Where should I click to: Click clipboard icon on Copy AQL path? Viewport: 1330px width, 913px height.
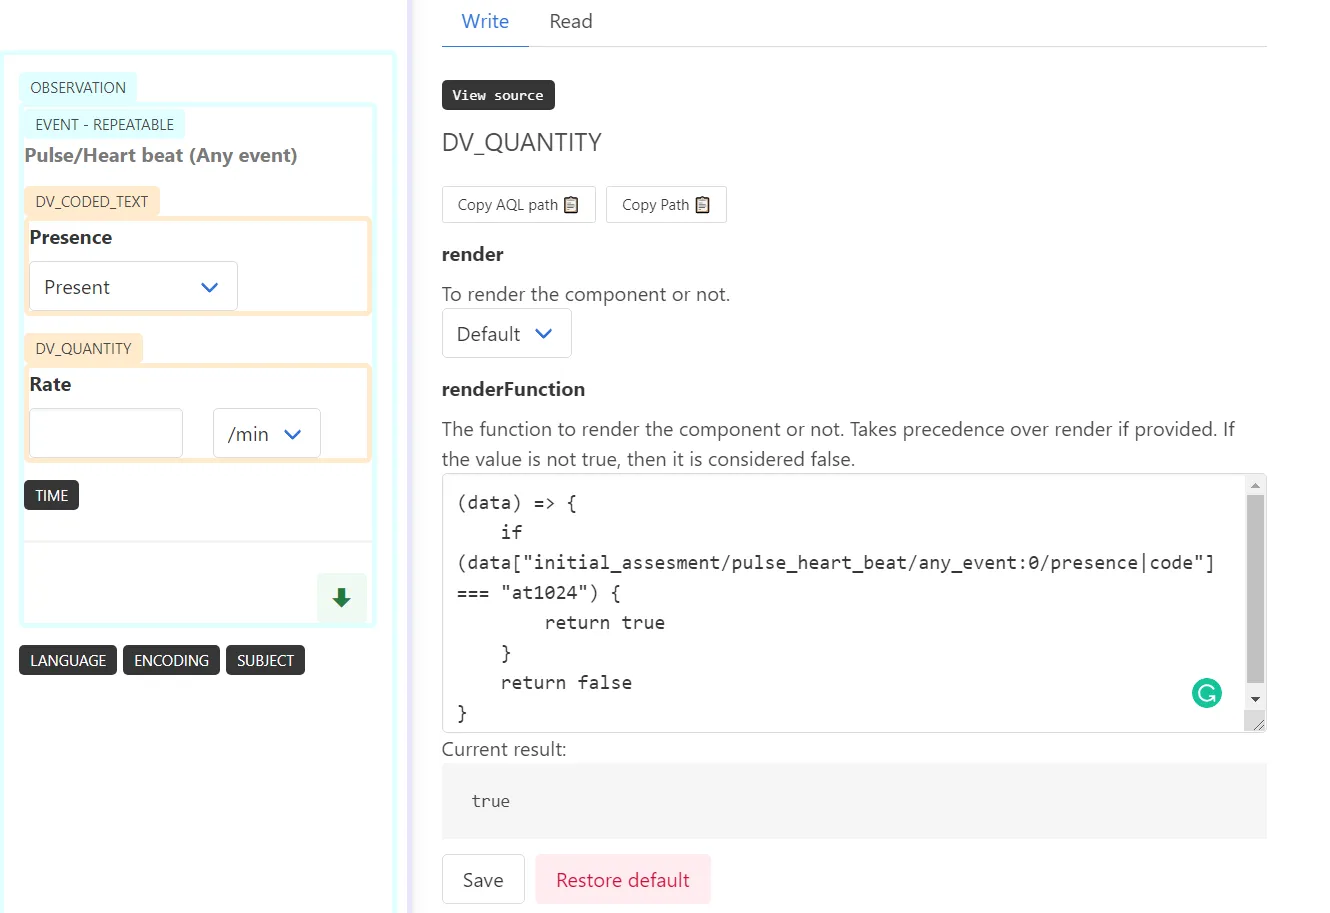571,205
